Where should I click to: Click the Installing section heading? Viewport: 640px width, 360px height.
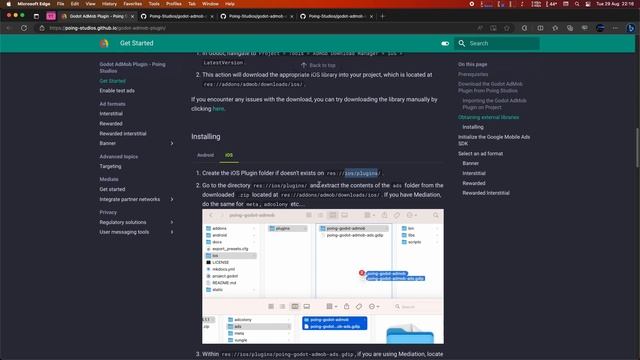point(206,137)
